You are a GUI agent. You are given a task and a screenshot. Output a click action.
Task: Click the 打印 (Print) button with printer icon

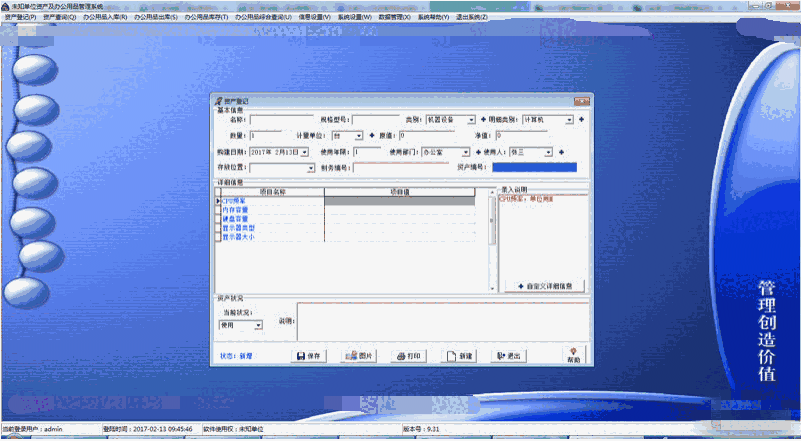pos(409,356)
